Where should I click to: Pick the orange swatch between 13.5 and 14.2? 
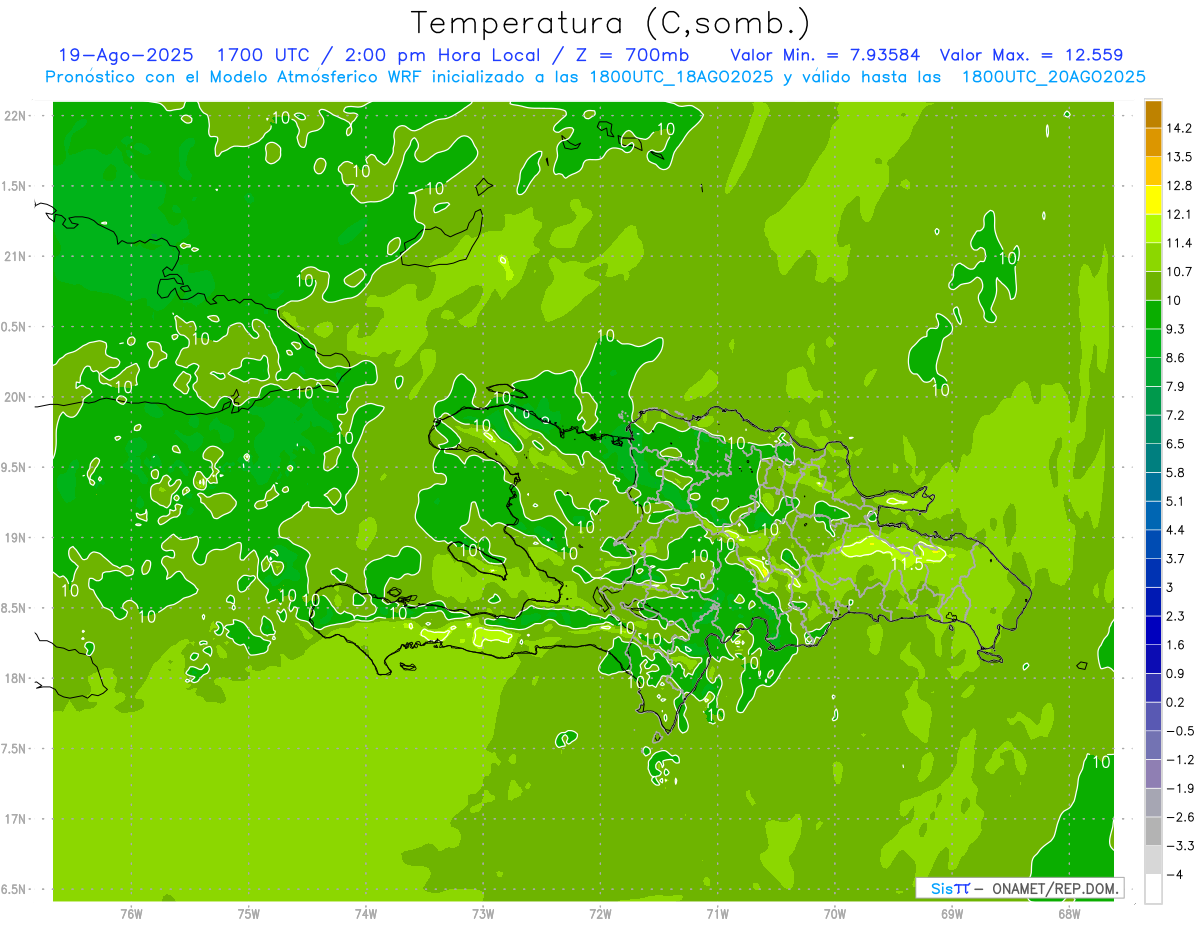pos(1153,142)
